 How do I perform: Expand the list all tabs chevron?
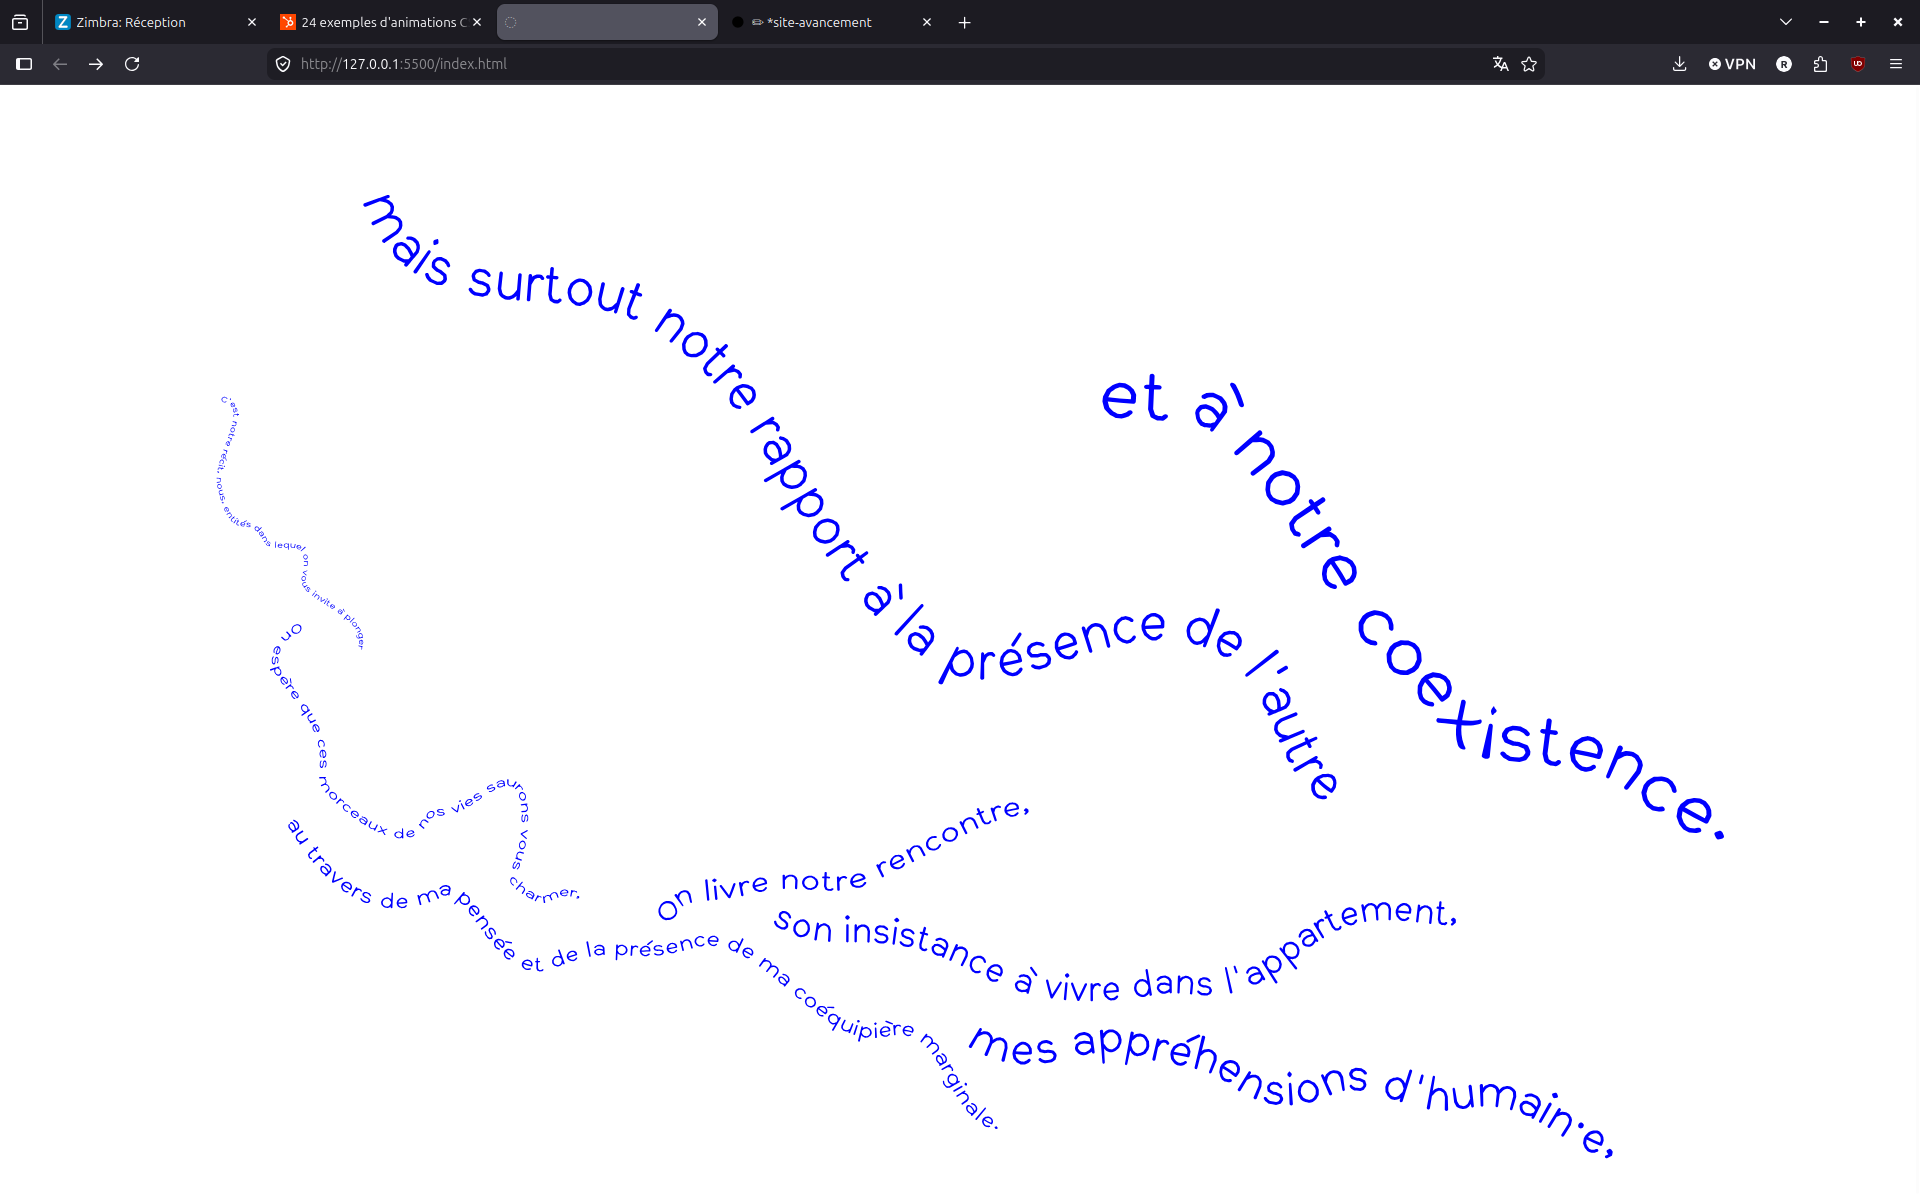(1785, 22)
